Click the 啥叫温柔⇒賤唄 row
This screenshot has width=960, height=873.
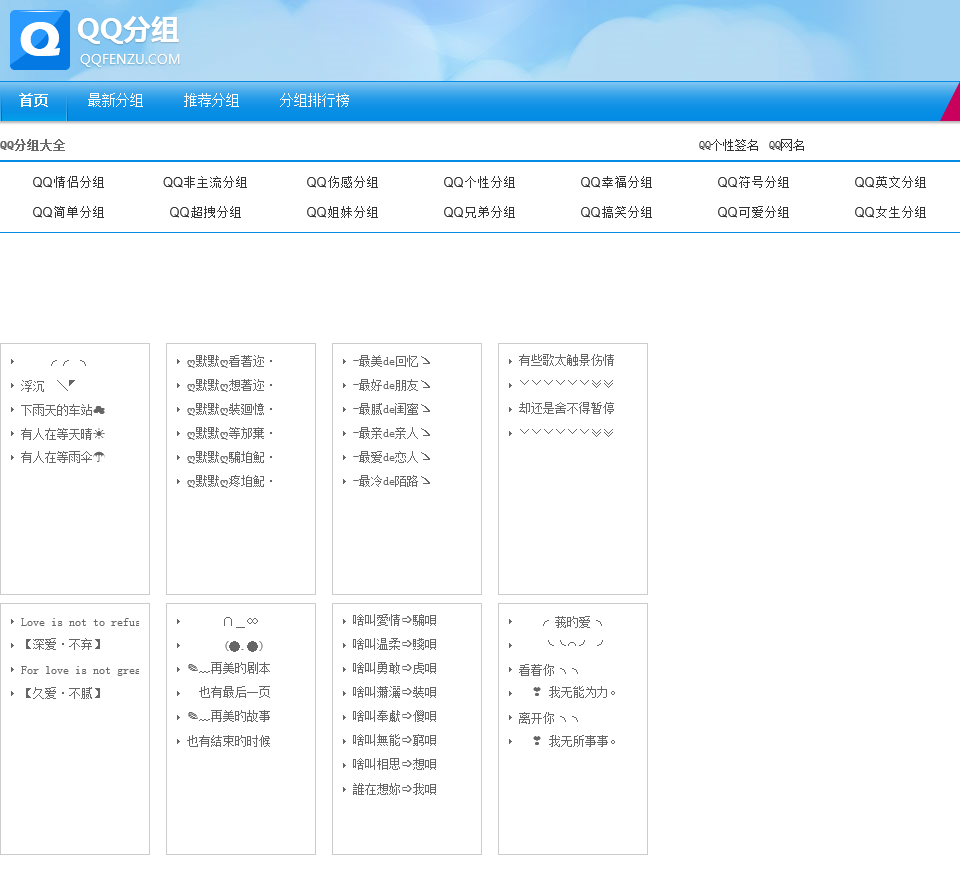[394, 644]
